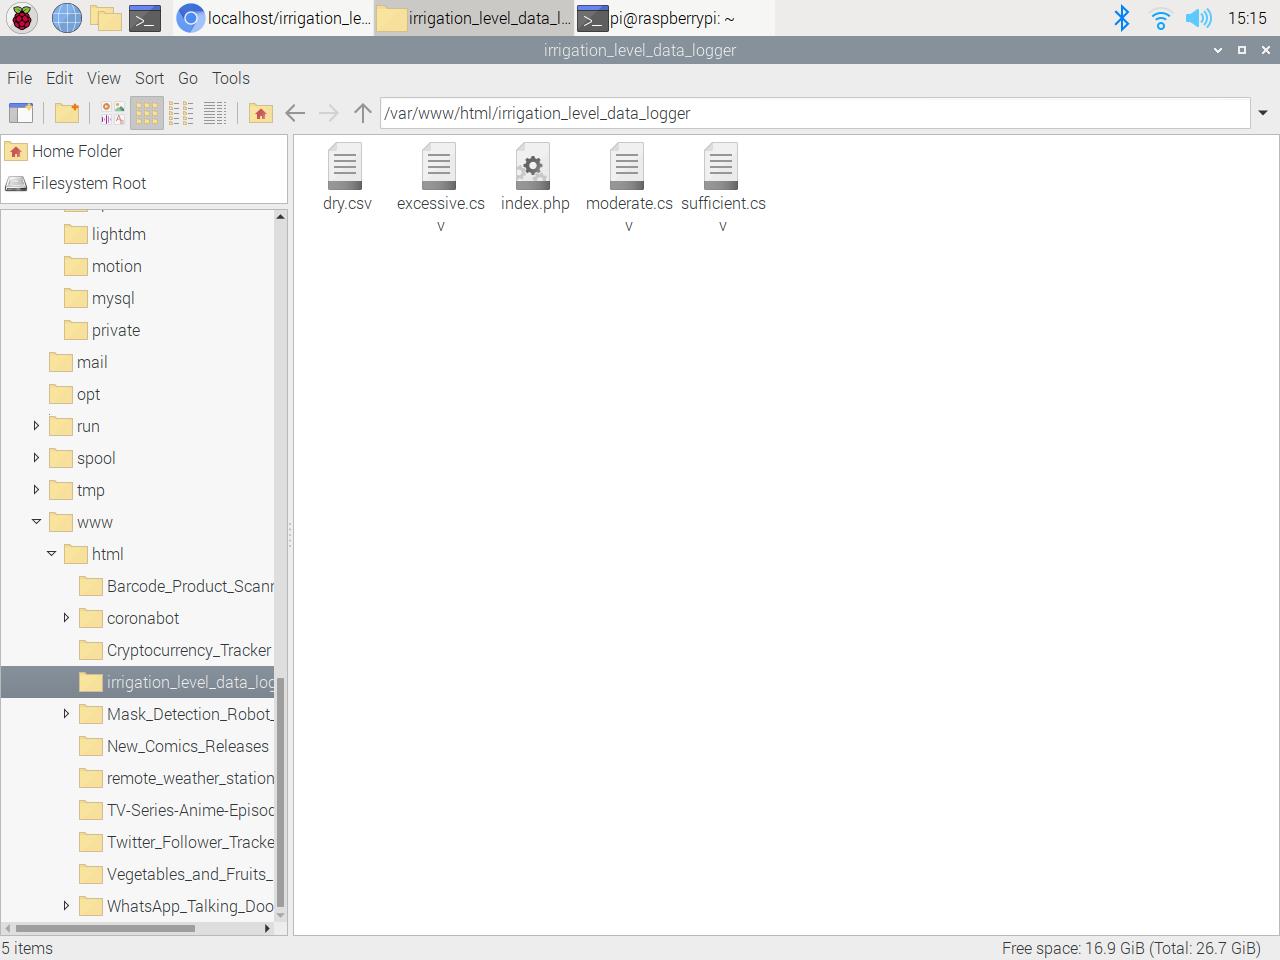Go up one directory level
Screen dimensions: 1280x960
pyautogui.click(x=362, y=113)
